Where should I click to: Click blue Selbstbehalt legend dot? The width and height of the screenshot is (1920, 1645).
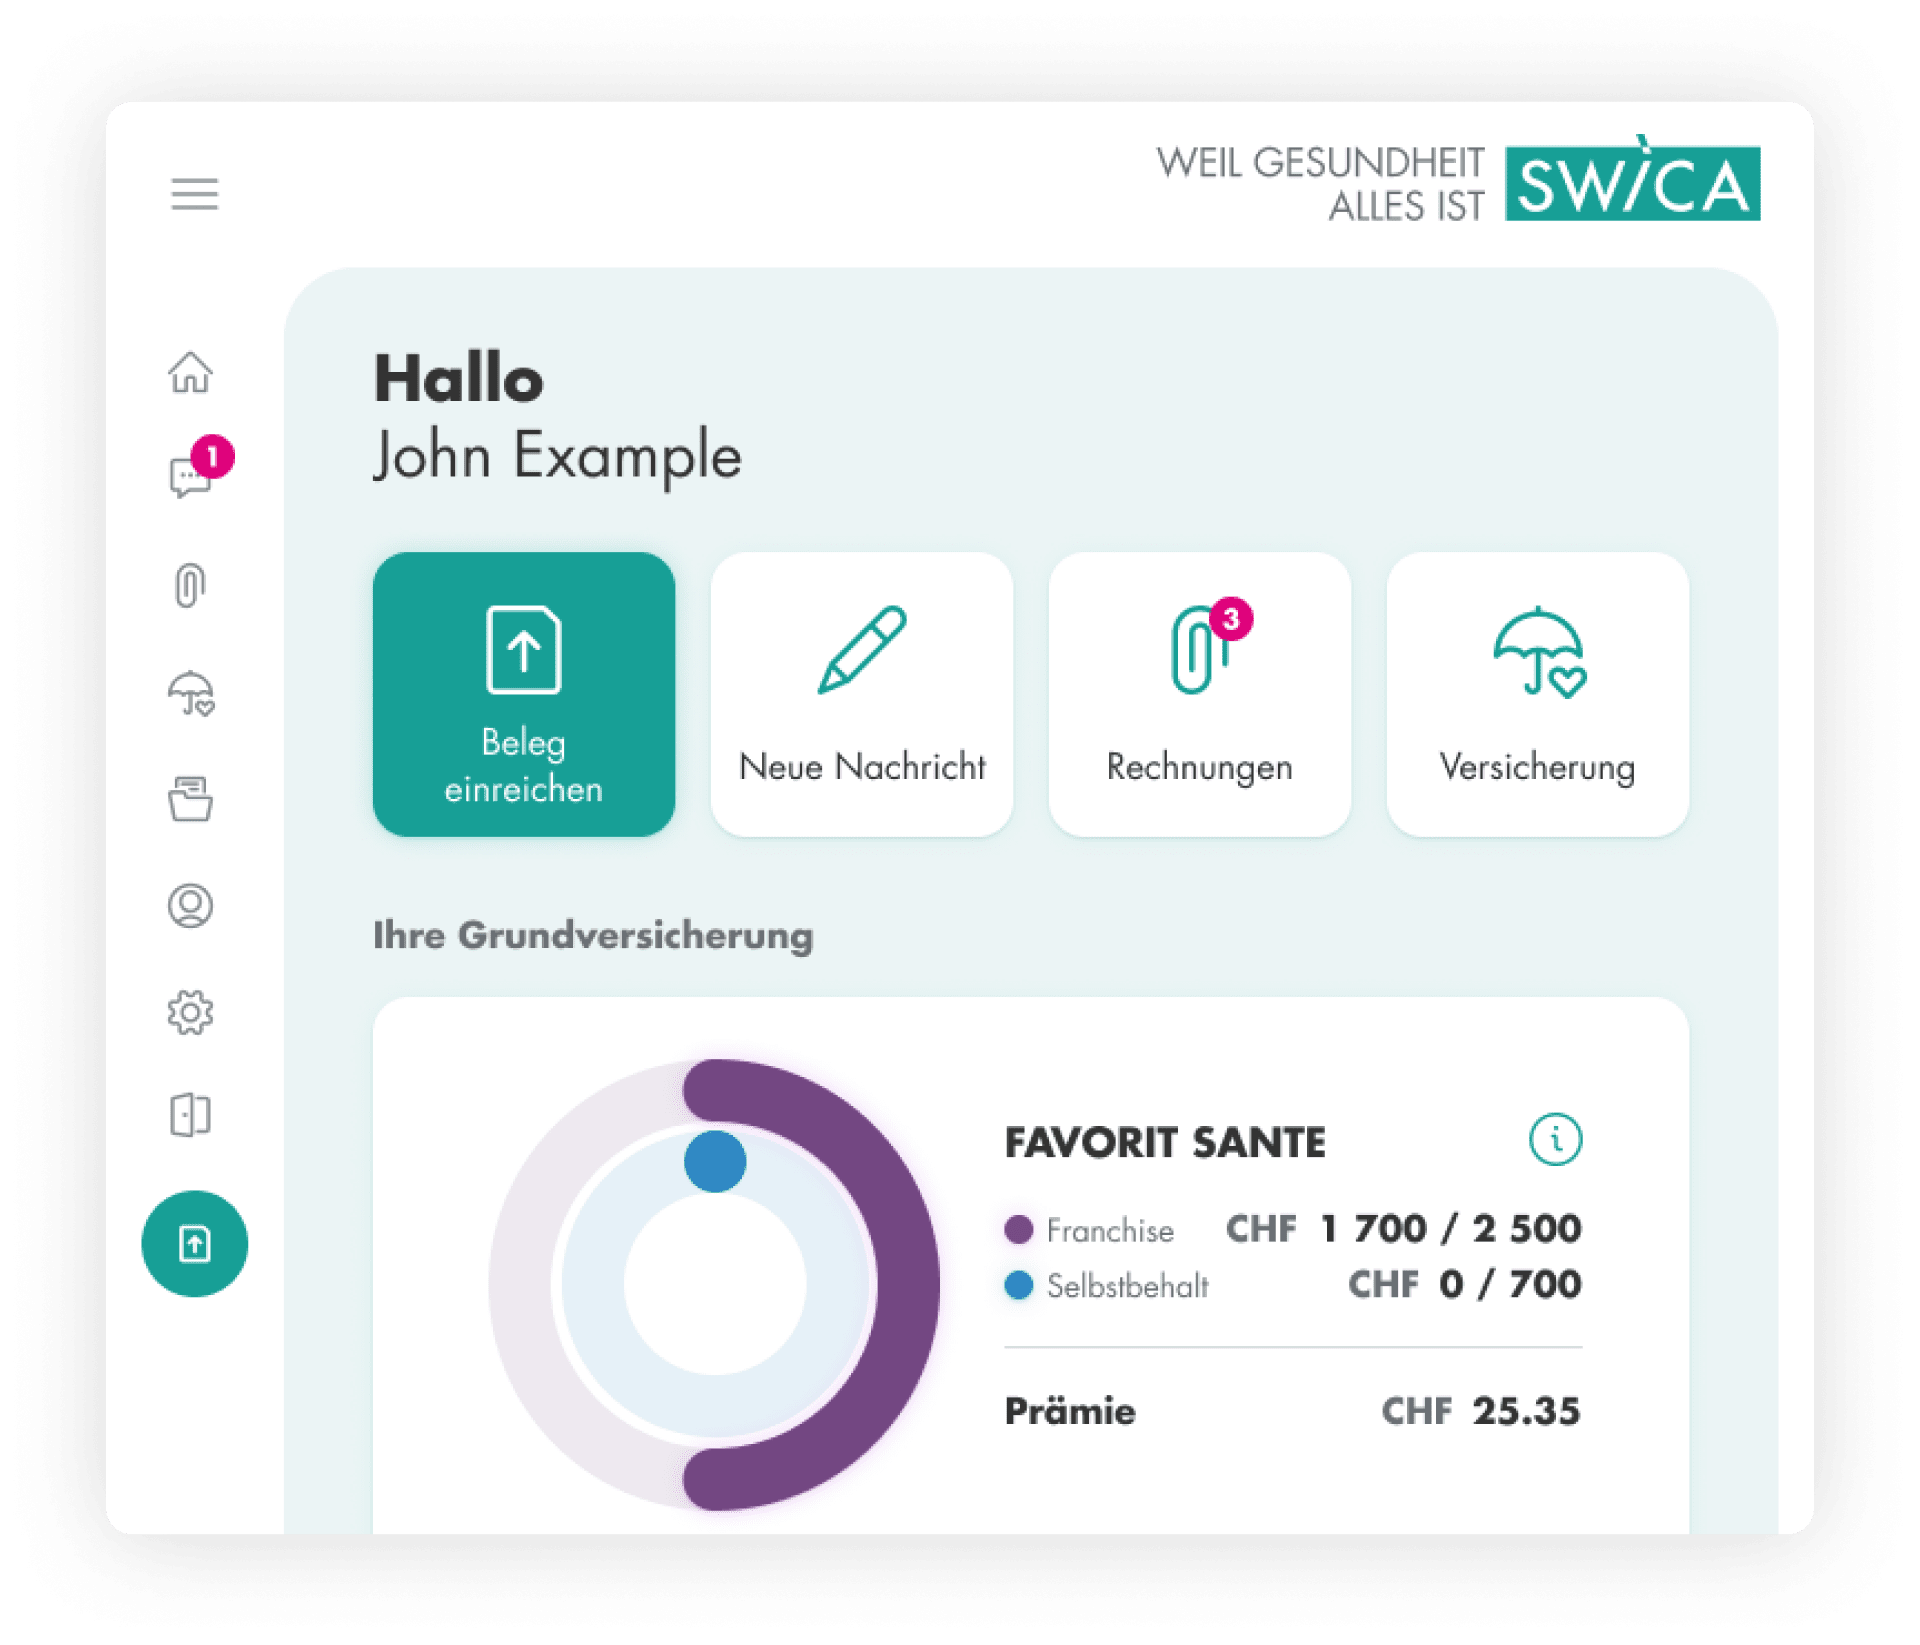click(1018, 1285)
